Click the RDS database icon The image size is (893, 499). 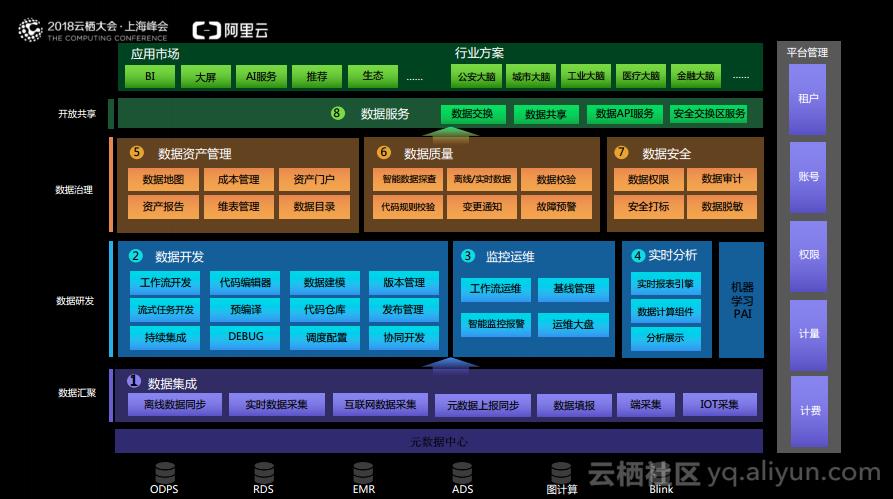tap(264, 472)
